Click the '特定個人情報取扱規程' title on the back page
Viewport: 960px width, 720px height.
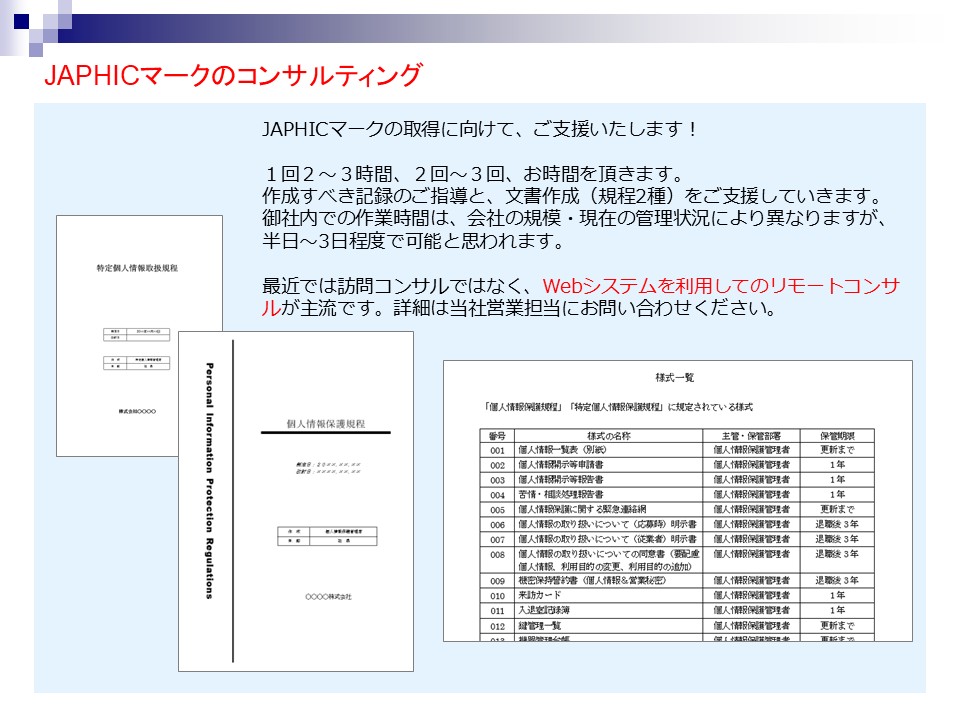(137, 268)
